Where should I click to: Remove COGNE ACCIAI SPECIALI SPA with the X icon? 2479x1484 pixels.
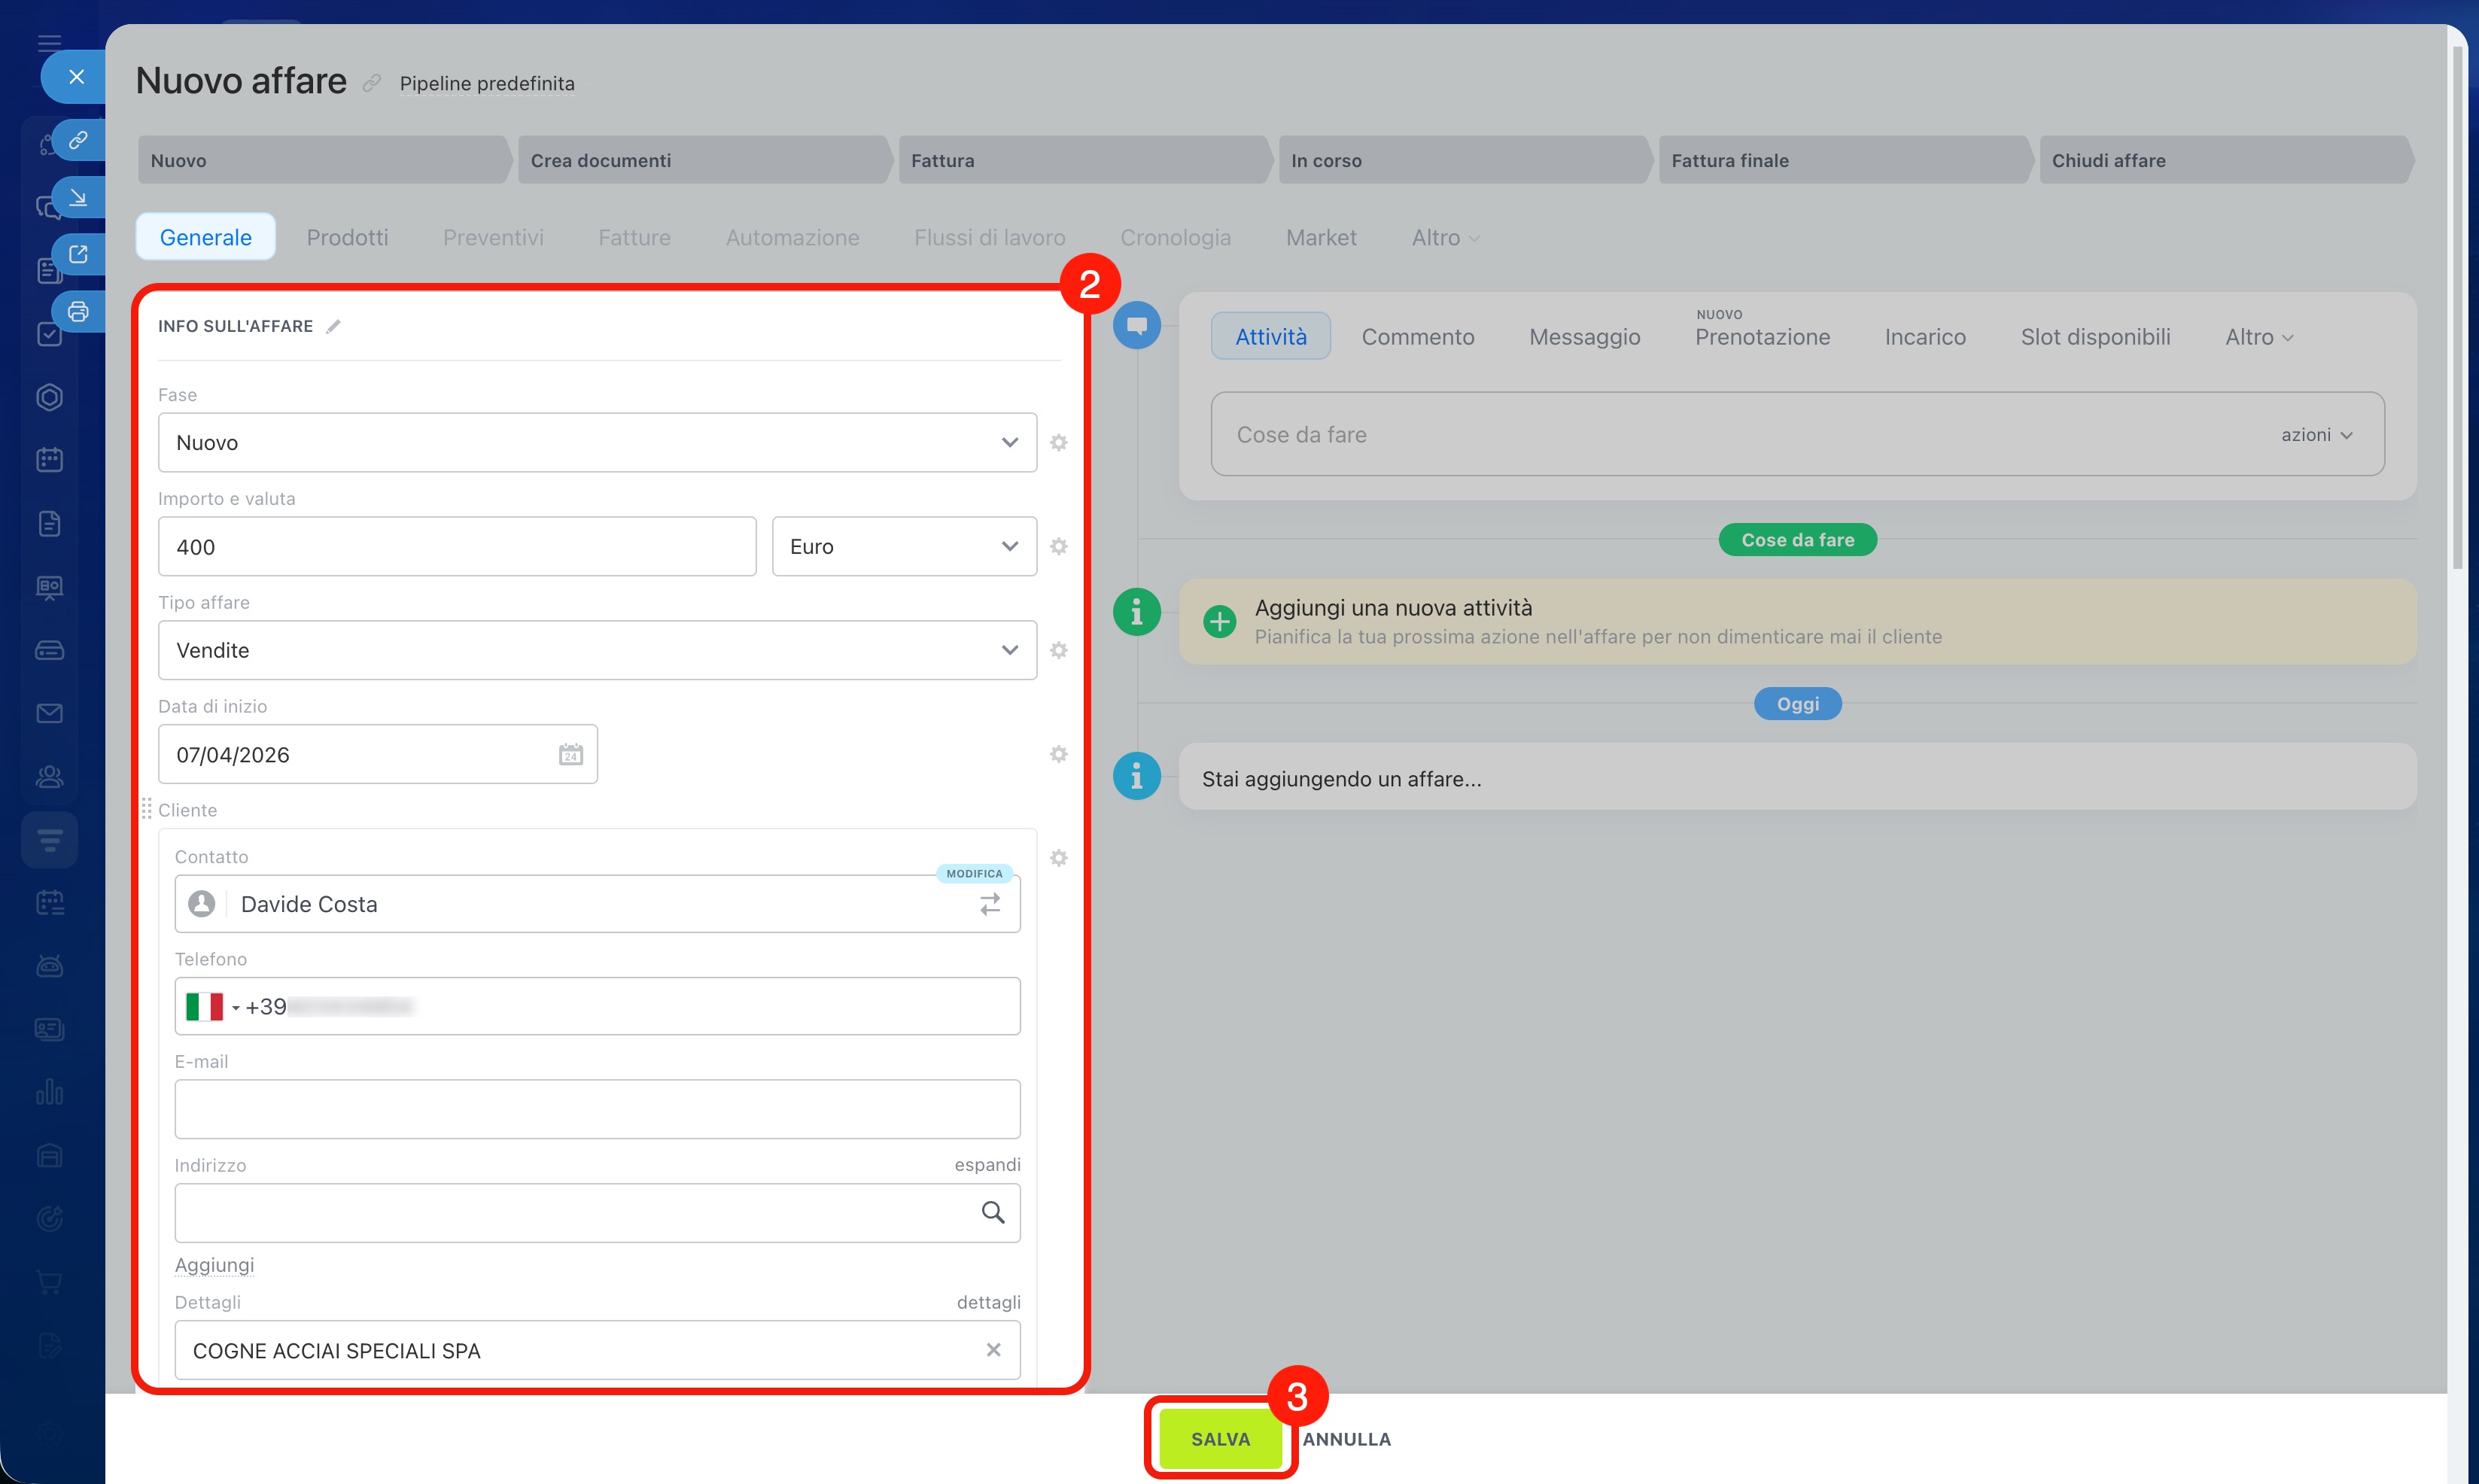[993, 1350]
